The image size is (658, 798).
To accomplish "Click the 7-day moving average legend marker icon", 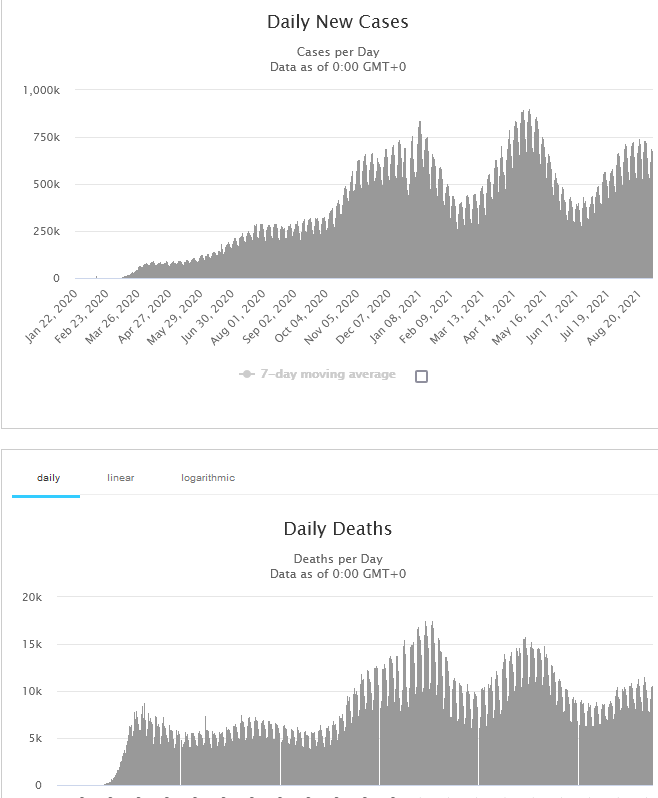I will [246, 375].
